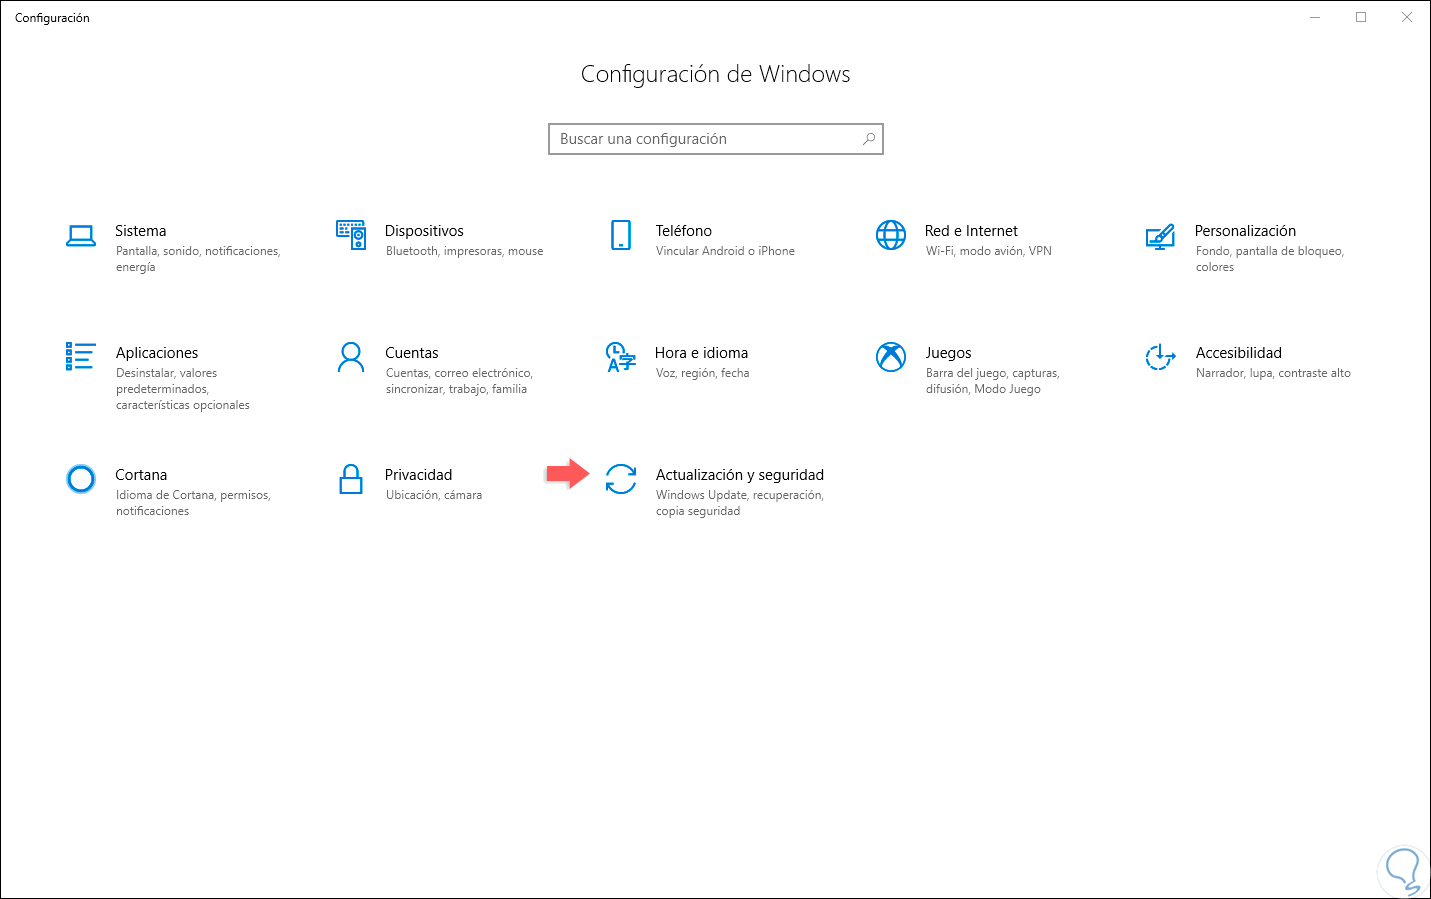Open Teléfono settings title
1431x899 pixels.
(x=684, y=231)
